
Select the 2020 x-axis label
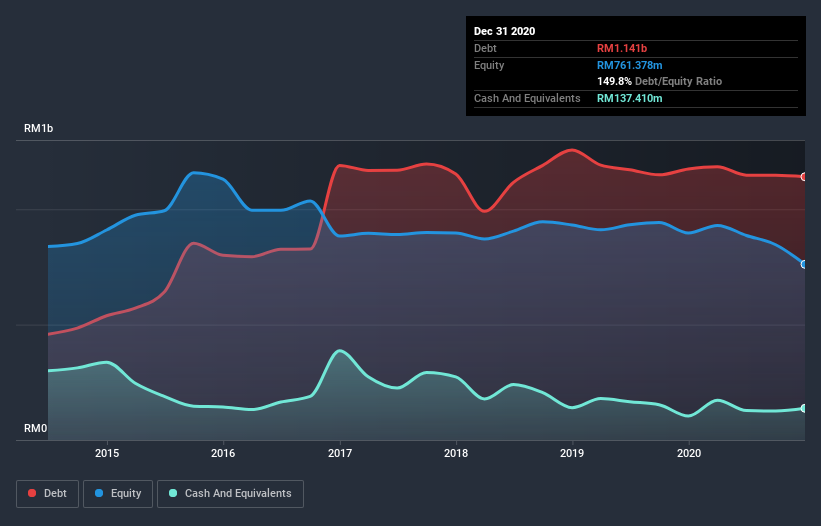pos(689,453)
